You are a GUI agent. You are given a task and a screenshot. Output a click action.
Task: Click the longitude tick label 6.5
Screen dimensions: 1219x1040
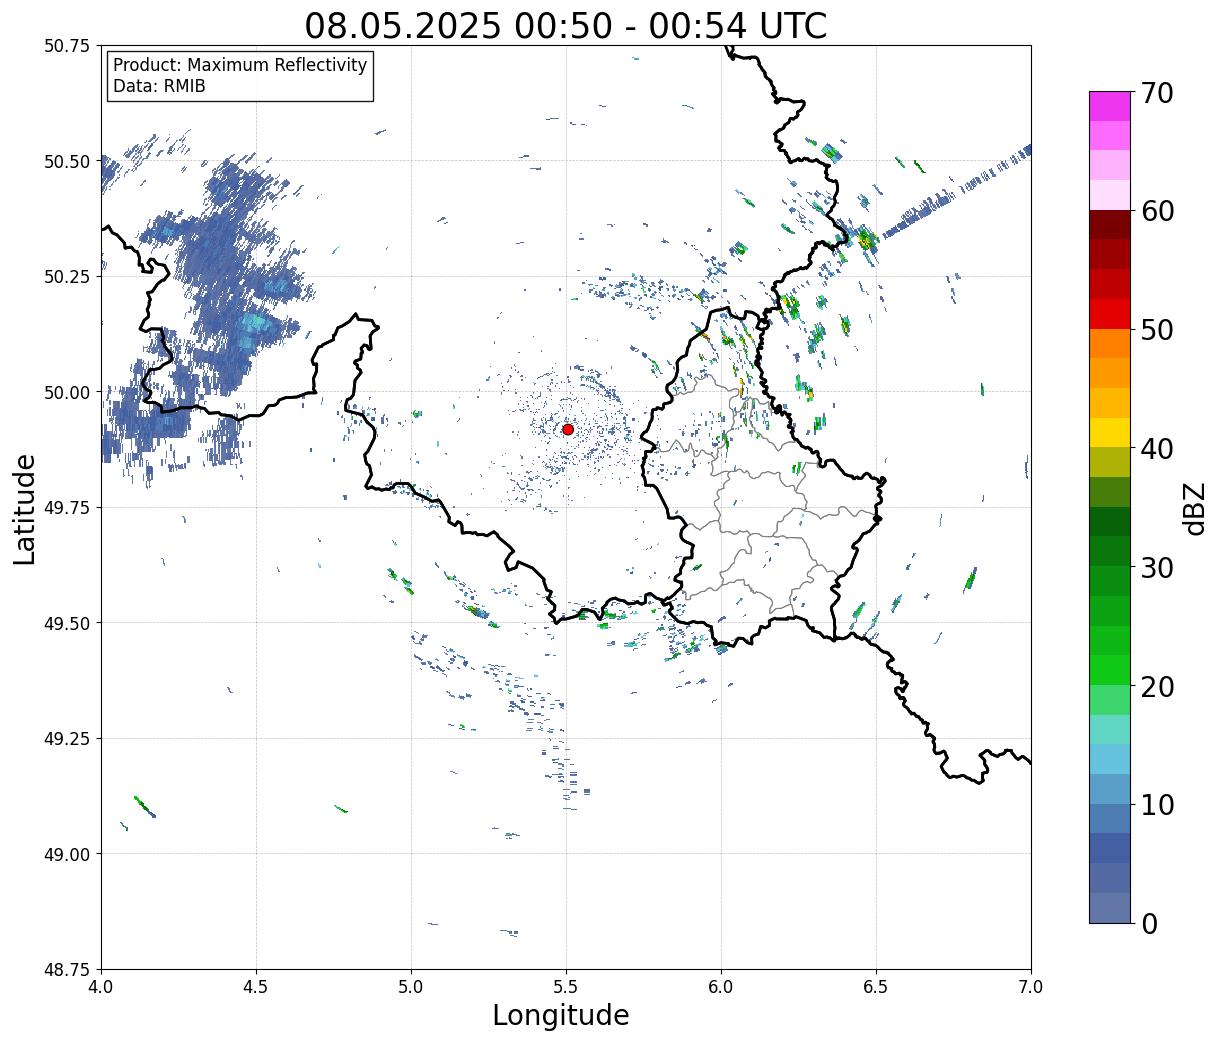click(x=876, y=987)
